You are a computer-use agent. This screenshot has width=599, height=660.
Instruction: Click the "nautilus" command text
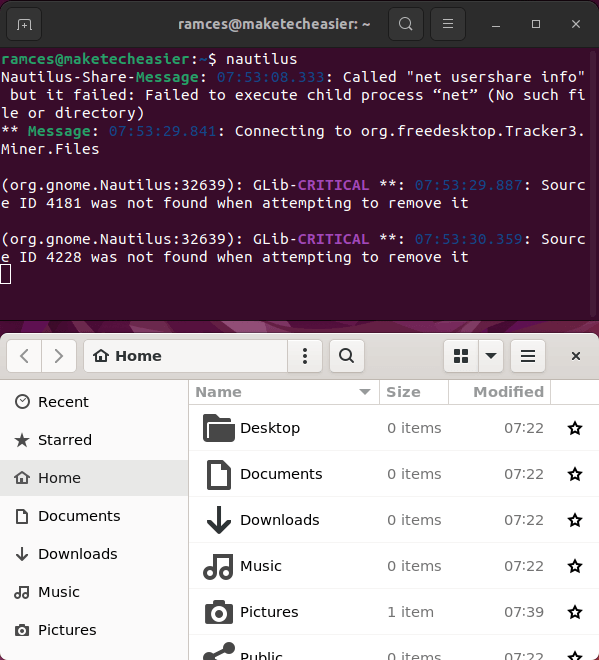(261, 59)
